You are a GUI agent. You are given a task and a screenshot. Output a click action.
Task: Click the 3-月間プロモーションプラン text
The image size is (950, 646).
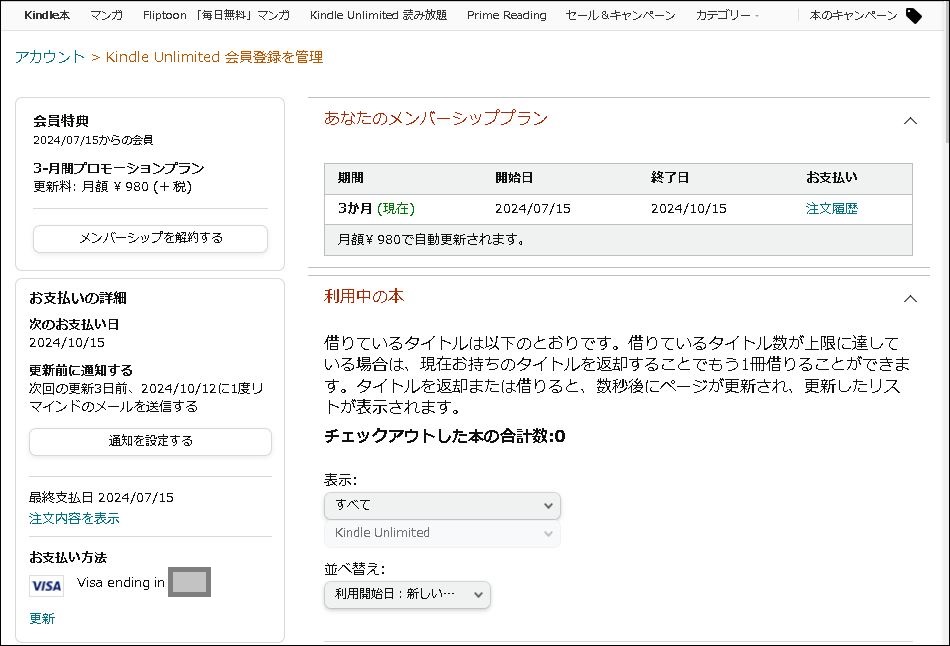119,168
